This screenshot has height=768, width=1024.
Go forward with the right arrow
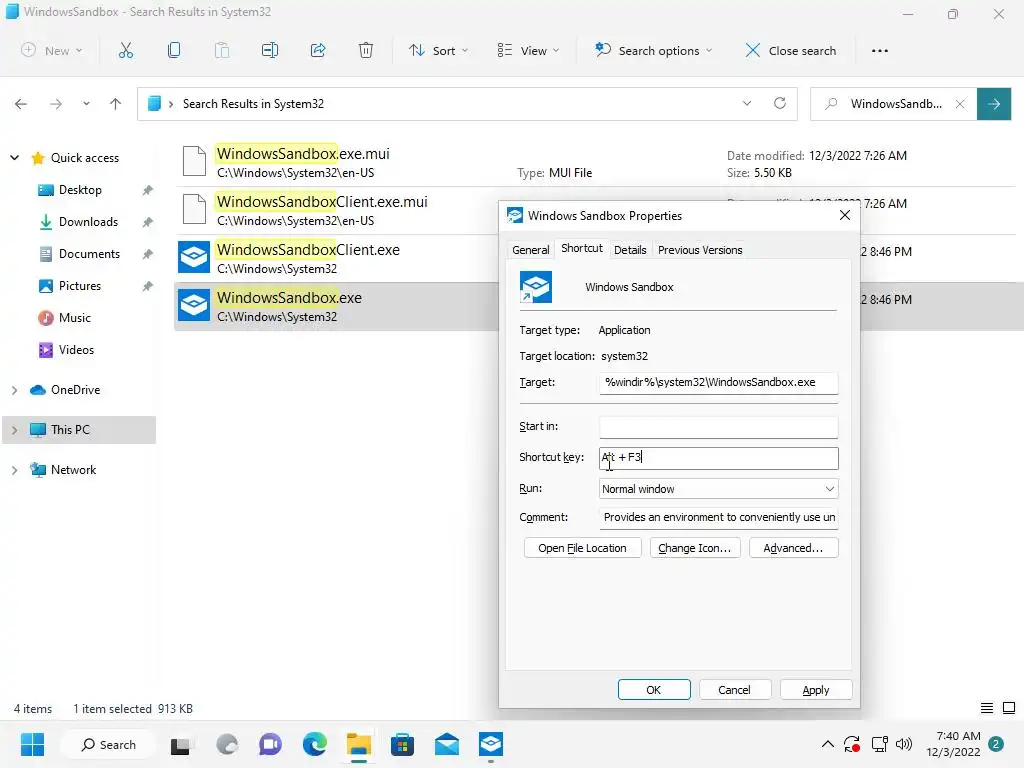56,104
